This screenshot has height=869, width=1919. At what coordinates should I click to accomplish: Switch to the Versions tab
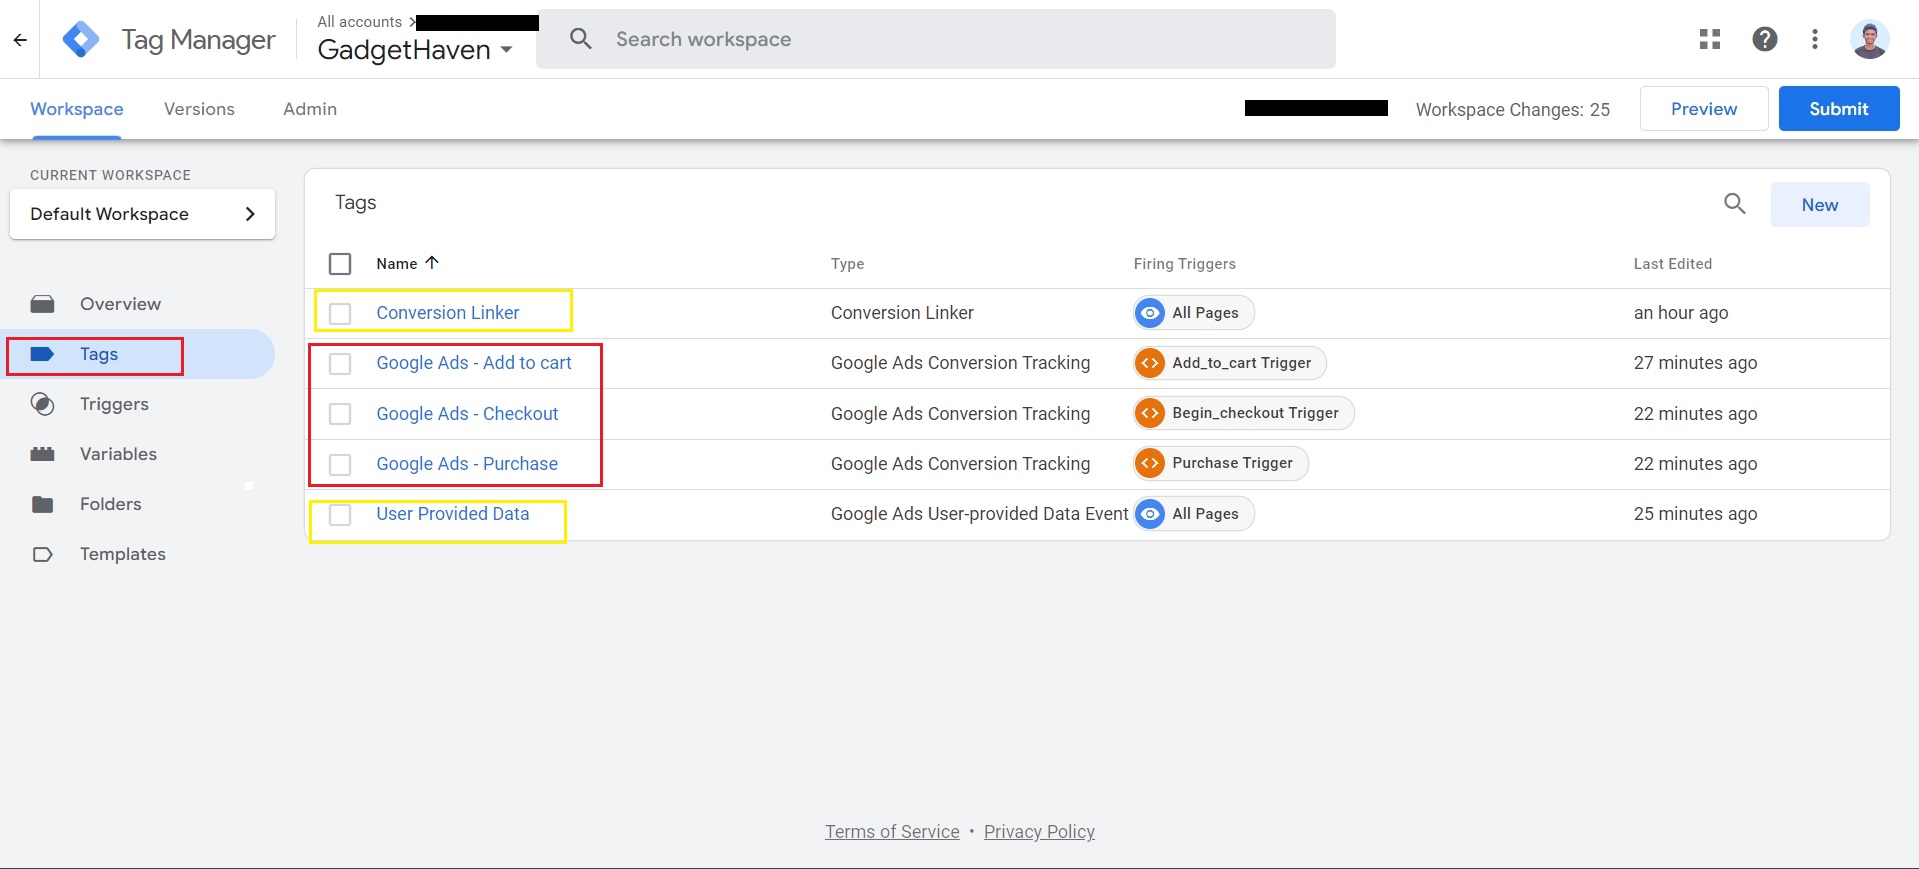click(x=199, y=109)
